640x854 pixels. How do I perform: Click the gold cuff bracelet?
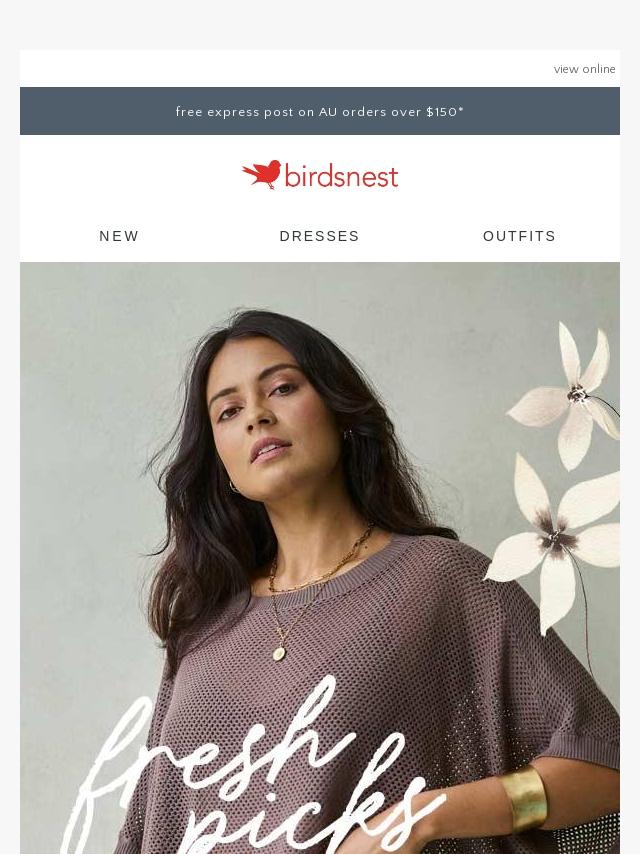pos(524,798)
